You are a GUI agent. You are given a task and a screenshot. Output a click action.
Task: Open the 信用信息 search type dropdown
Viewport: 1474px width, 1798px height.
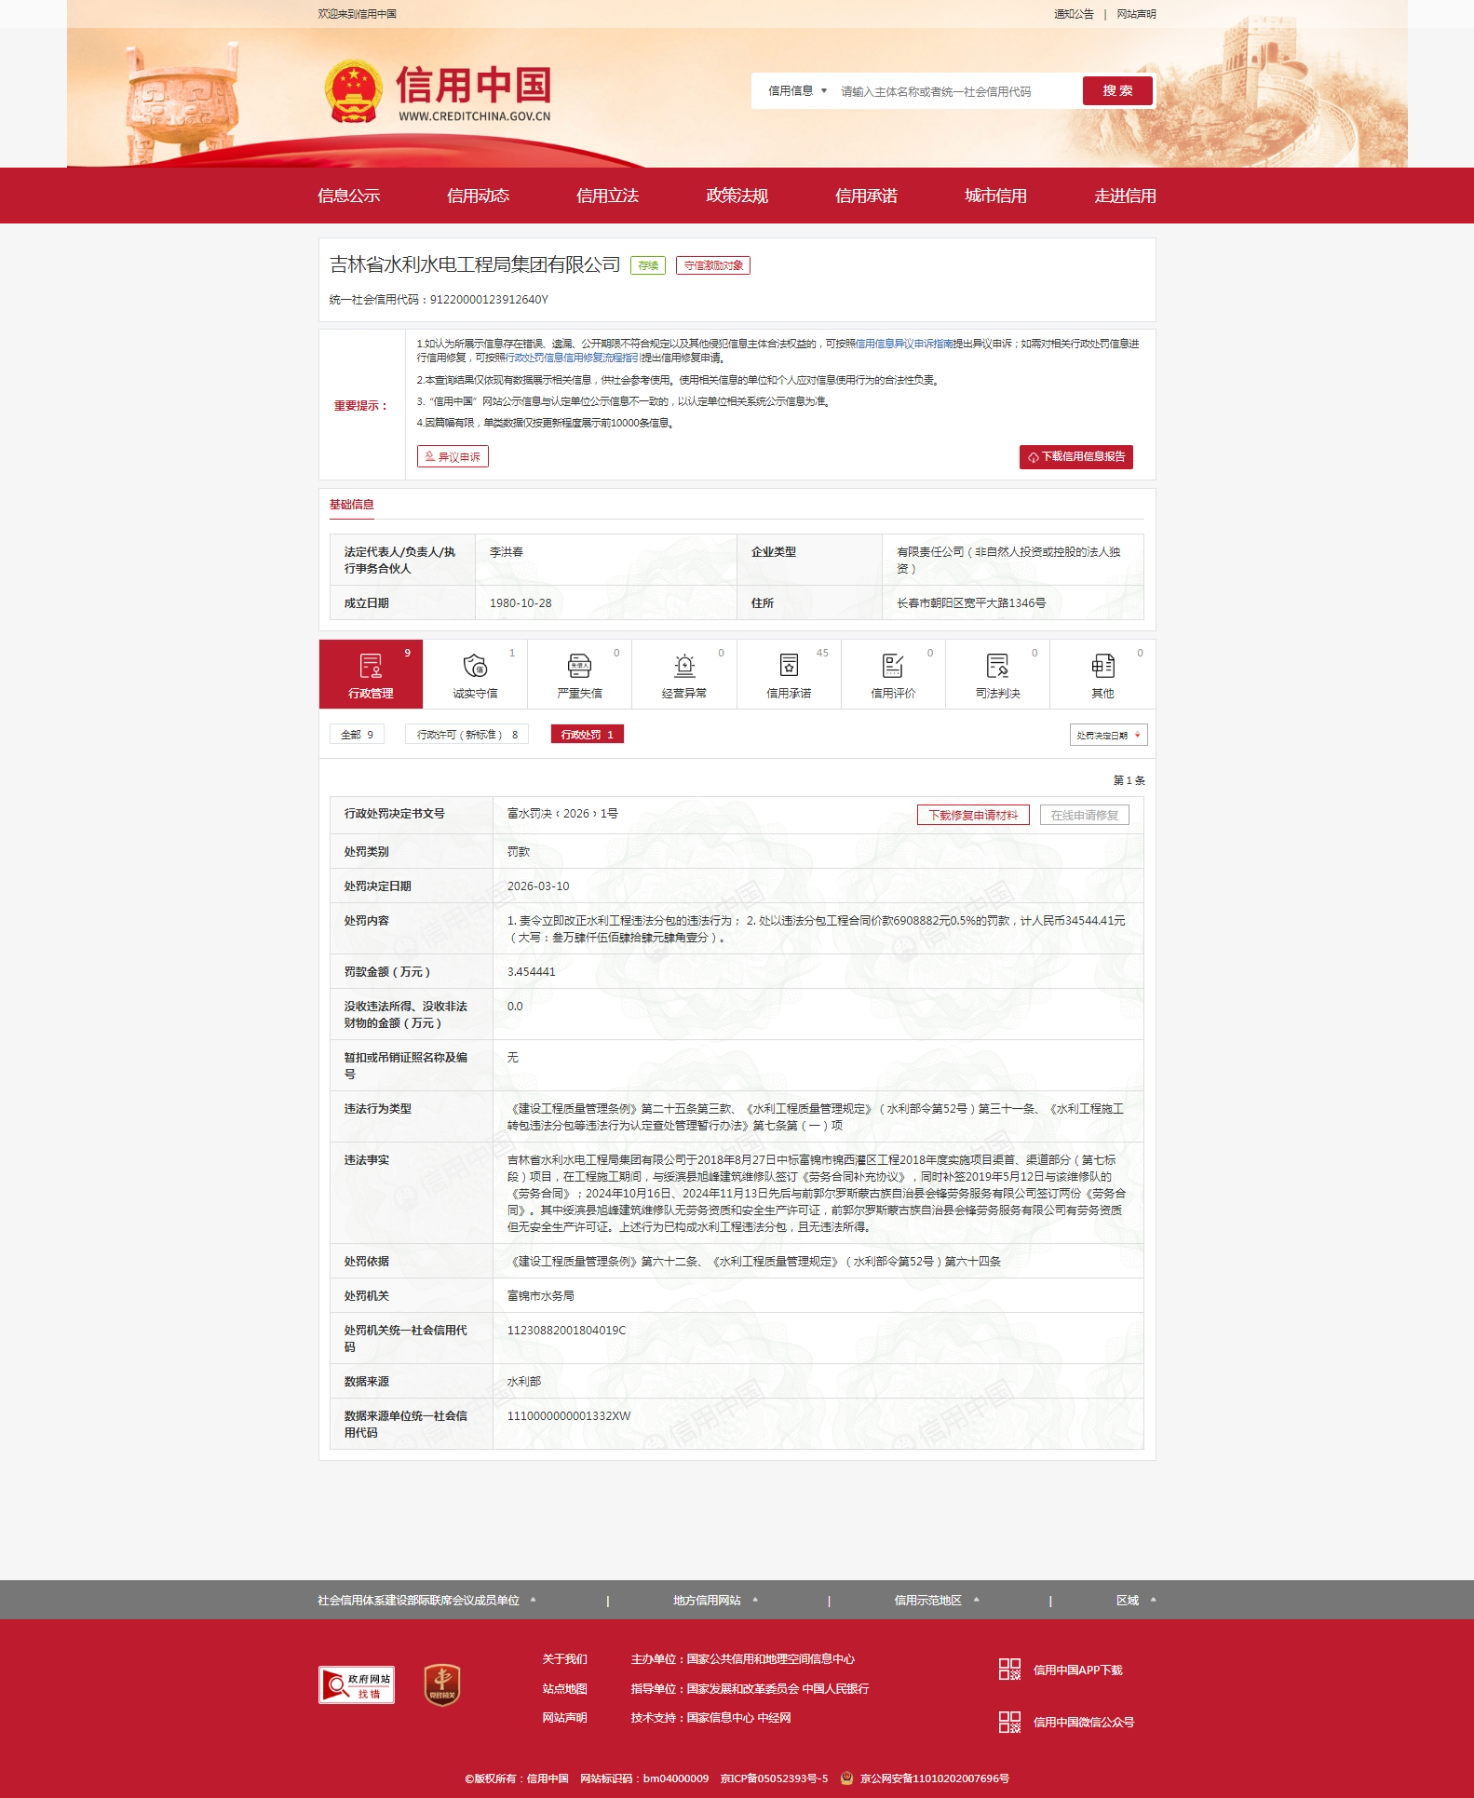tap(797, 91)
